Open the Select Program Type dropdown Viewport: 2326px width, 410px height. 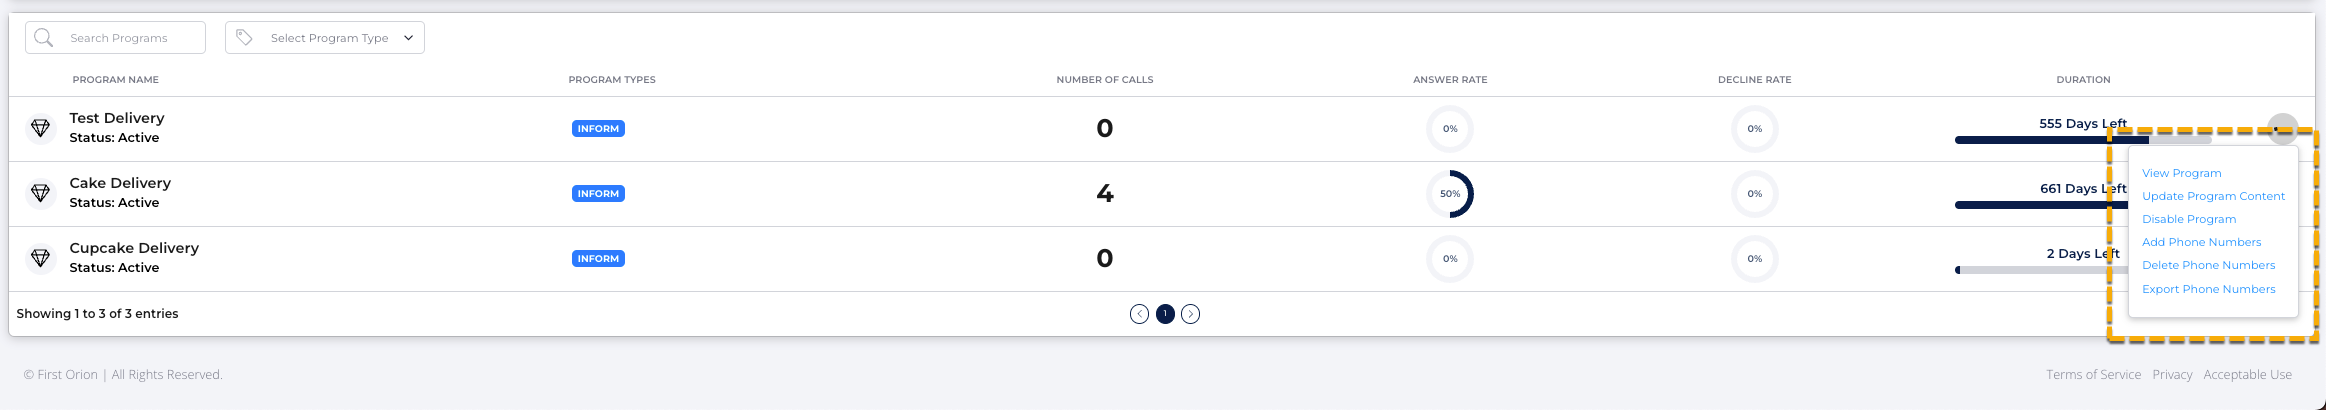click(325, 38)
